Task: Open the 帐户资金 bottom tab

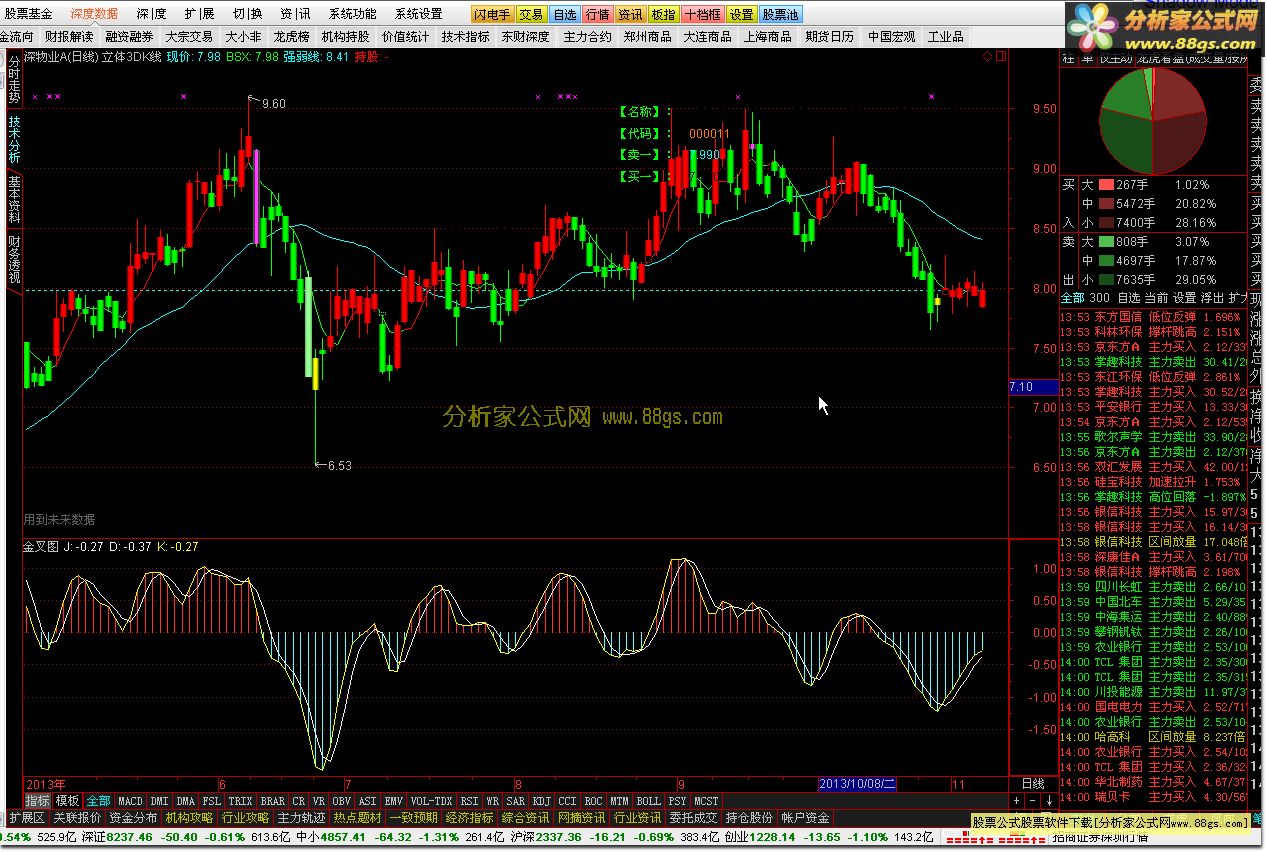Action: pos(805,818)
